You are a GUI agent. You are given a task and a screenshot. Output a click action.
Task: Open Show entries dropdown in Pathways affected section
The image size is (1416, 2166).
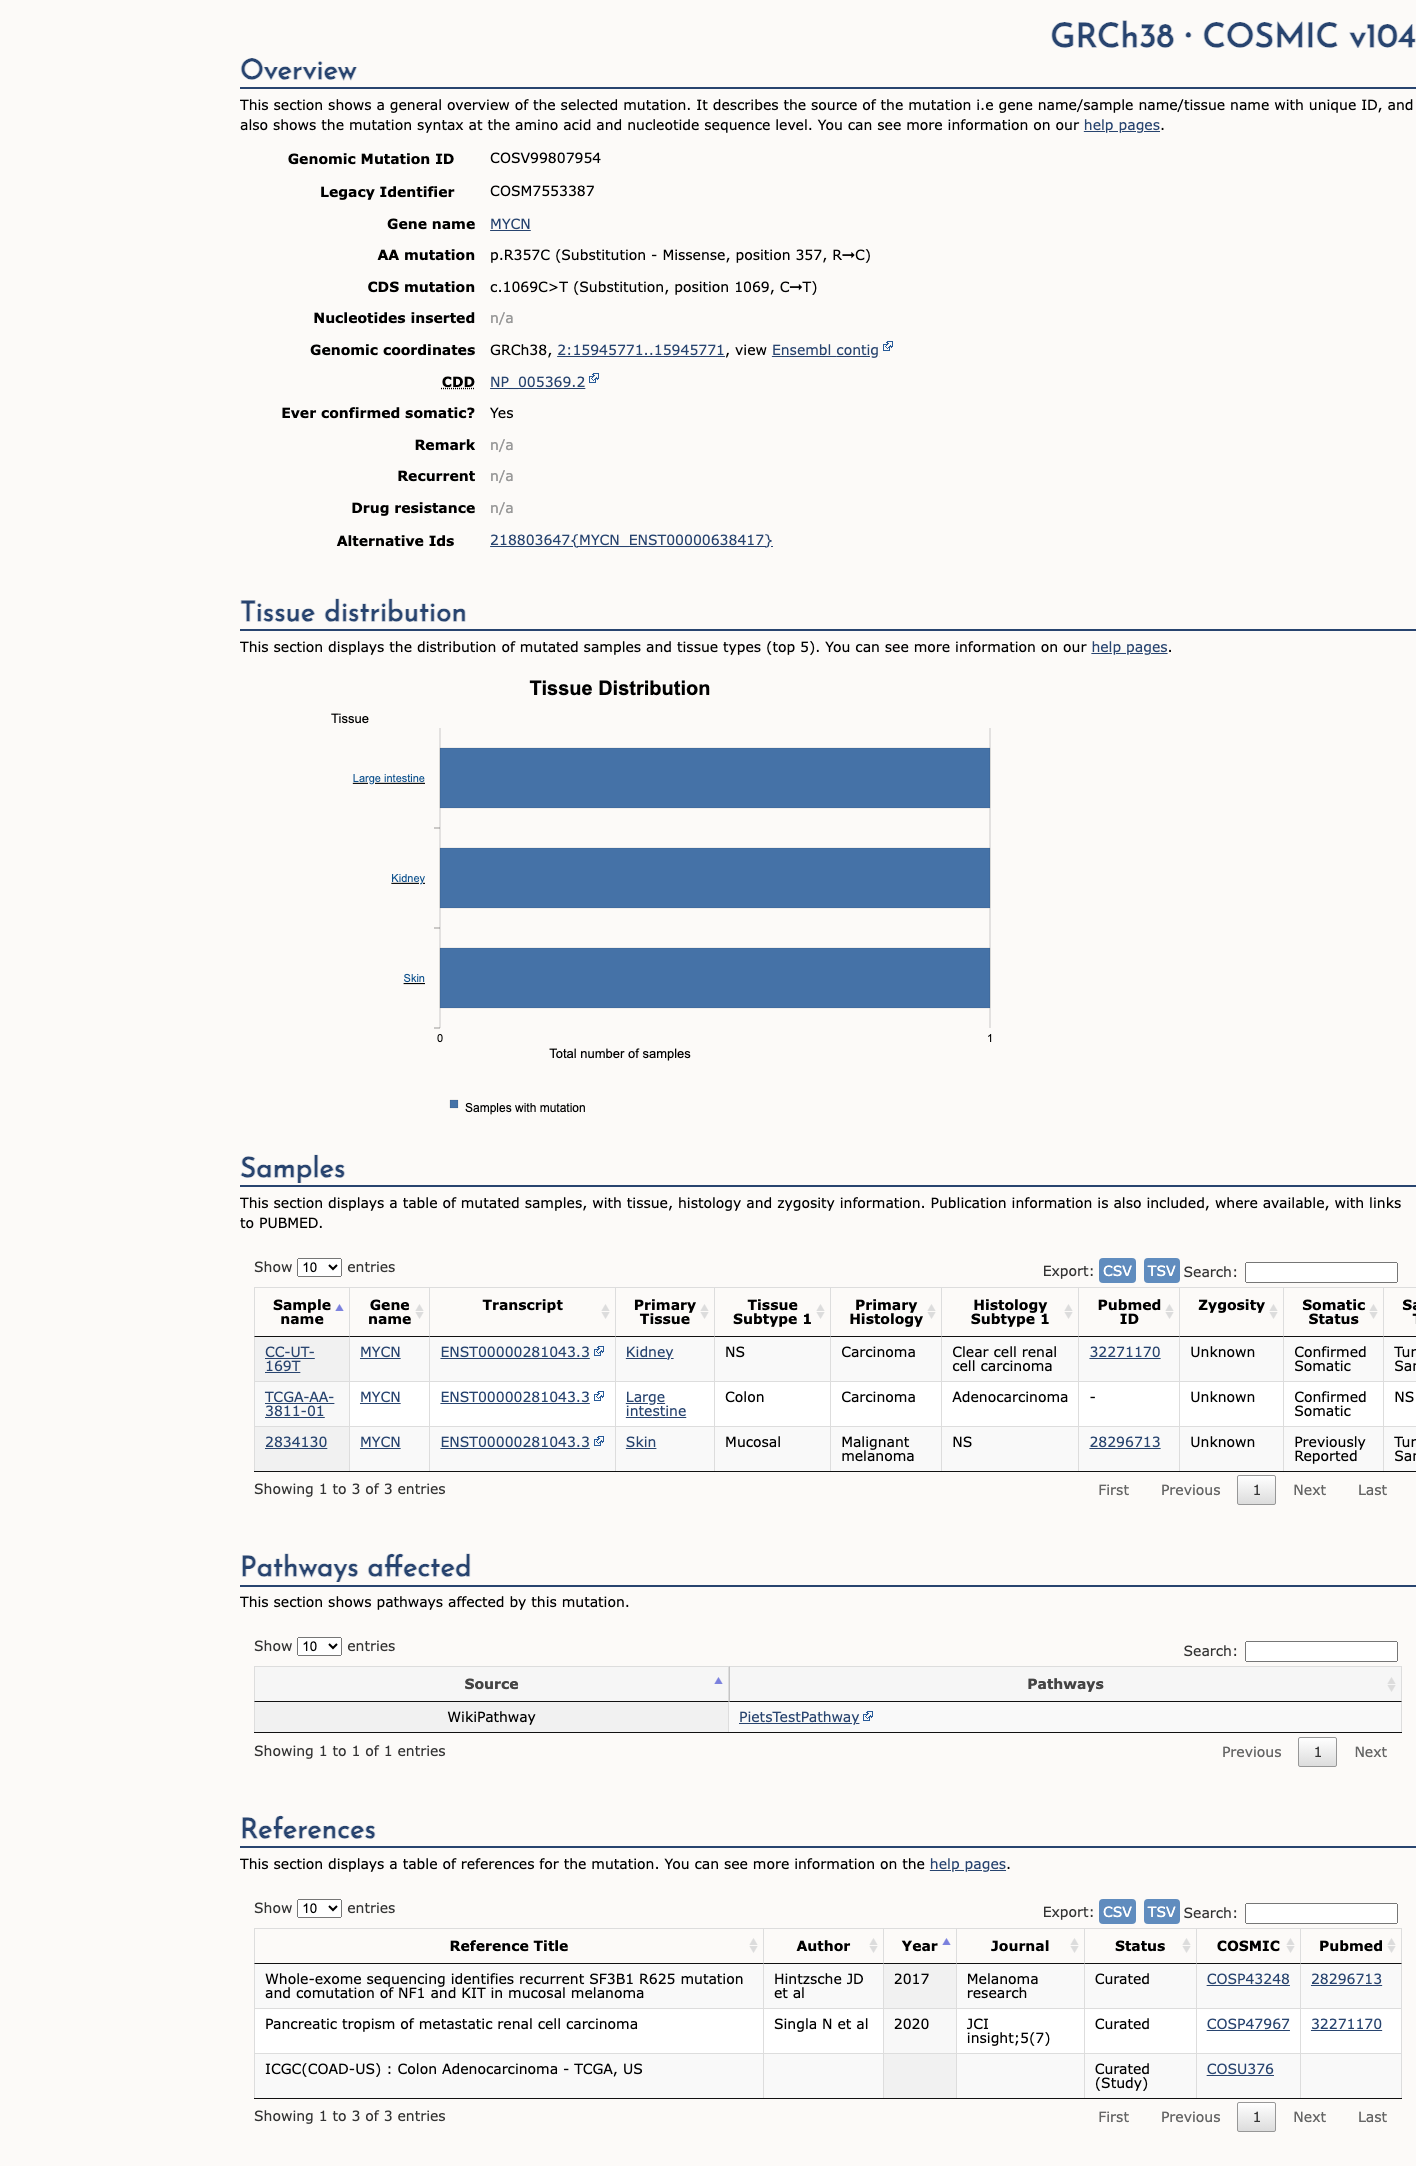[x=319, y=1646]
